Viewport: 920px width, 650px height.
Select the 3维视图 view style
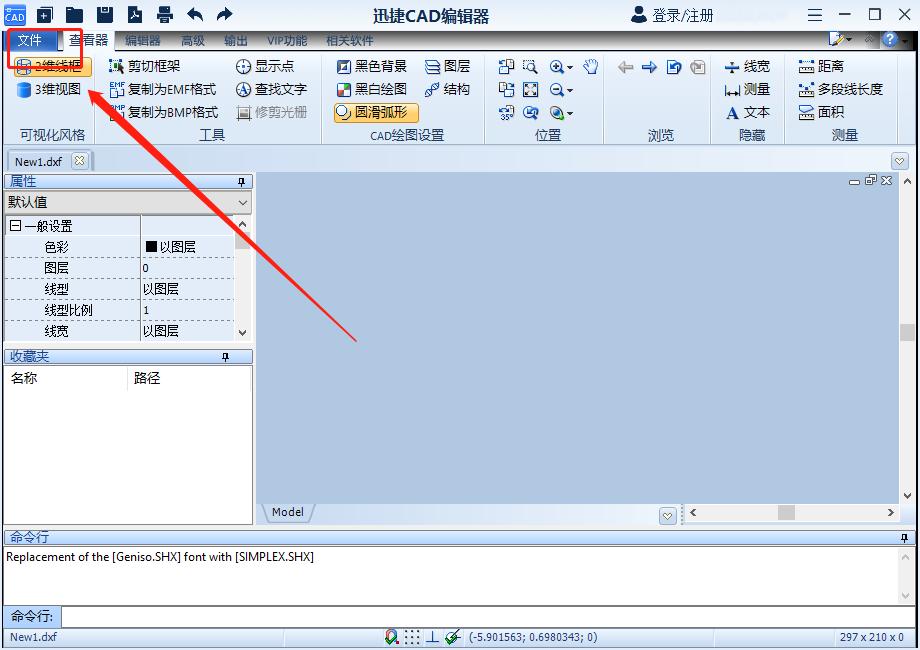(49, 89)
